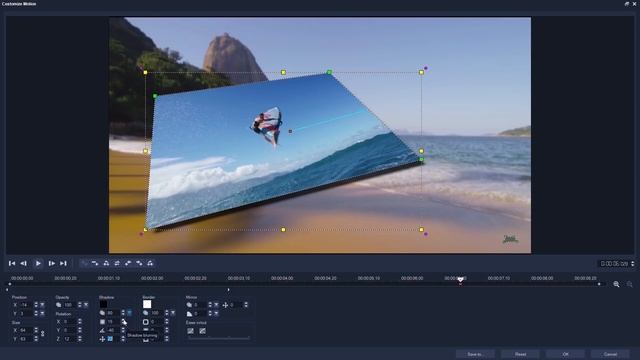
Task: Click the 00:00:02:00 mark on the ruler
Action: click(x=152, y=278)
